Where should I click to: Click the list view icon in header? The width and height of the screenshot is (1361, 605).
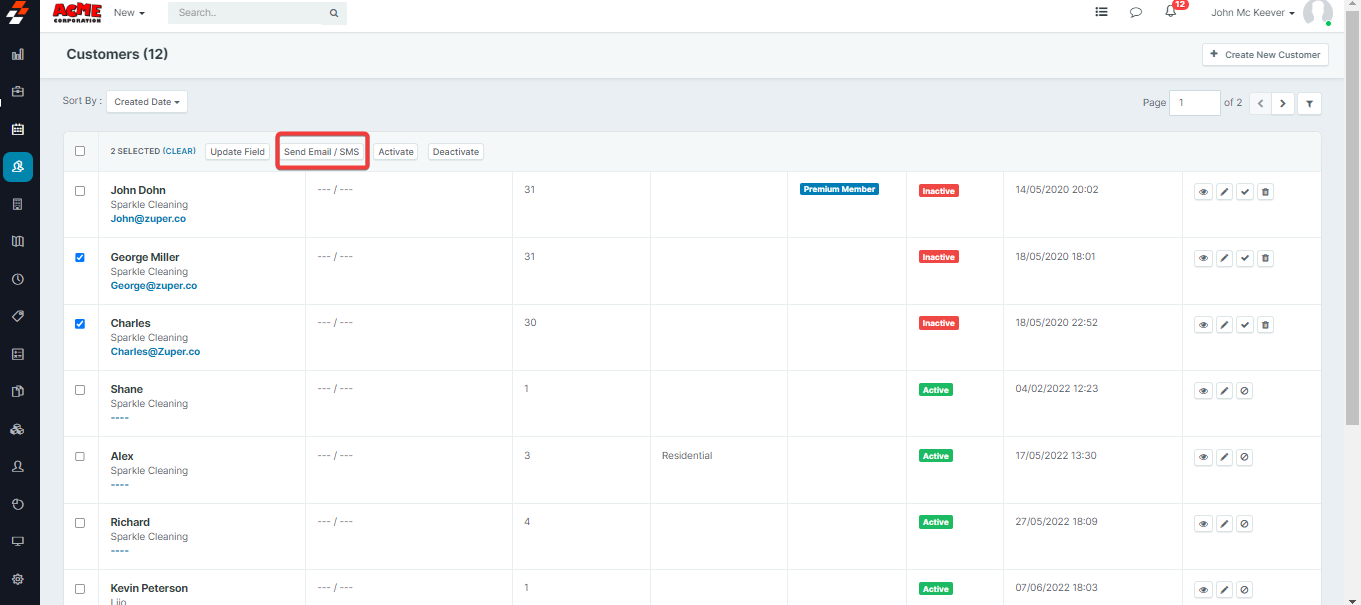pyautogui.click(x=1101, y=13)
